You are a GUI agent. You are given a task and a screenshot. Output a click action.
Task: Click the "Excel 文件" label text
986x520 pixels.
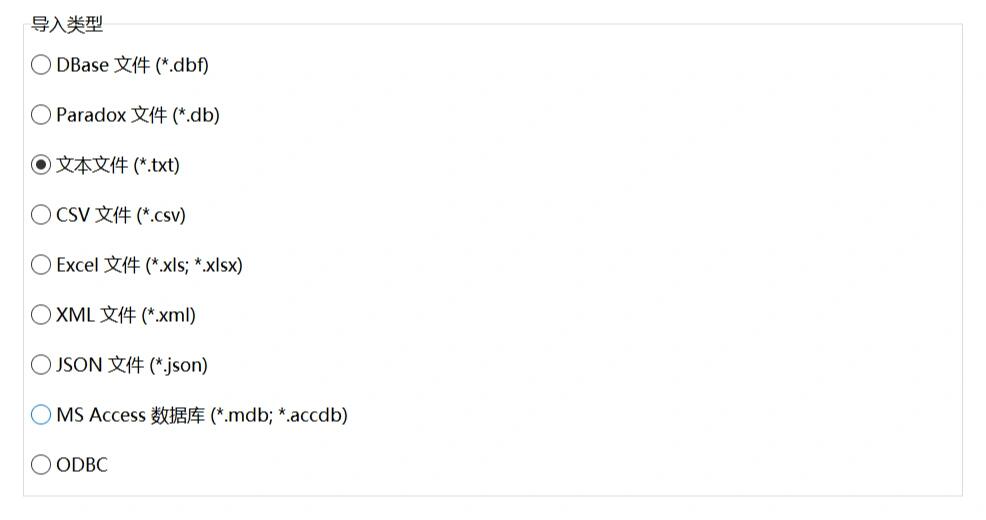pos(97,265)
